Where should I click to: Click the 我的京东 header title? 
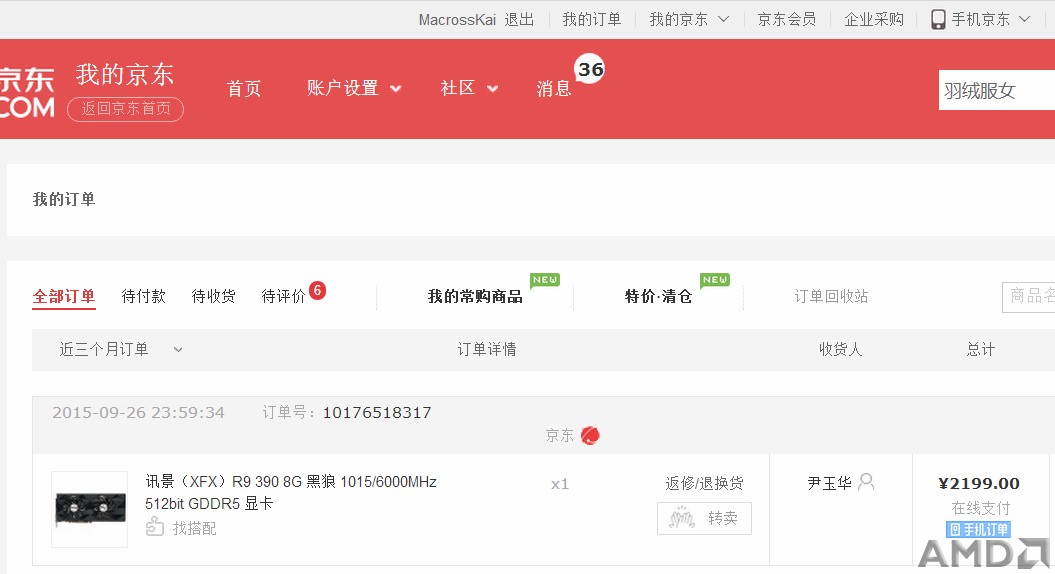(x=124, y=74)
